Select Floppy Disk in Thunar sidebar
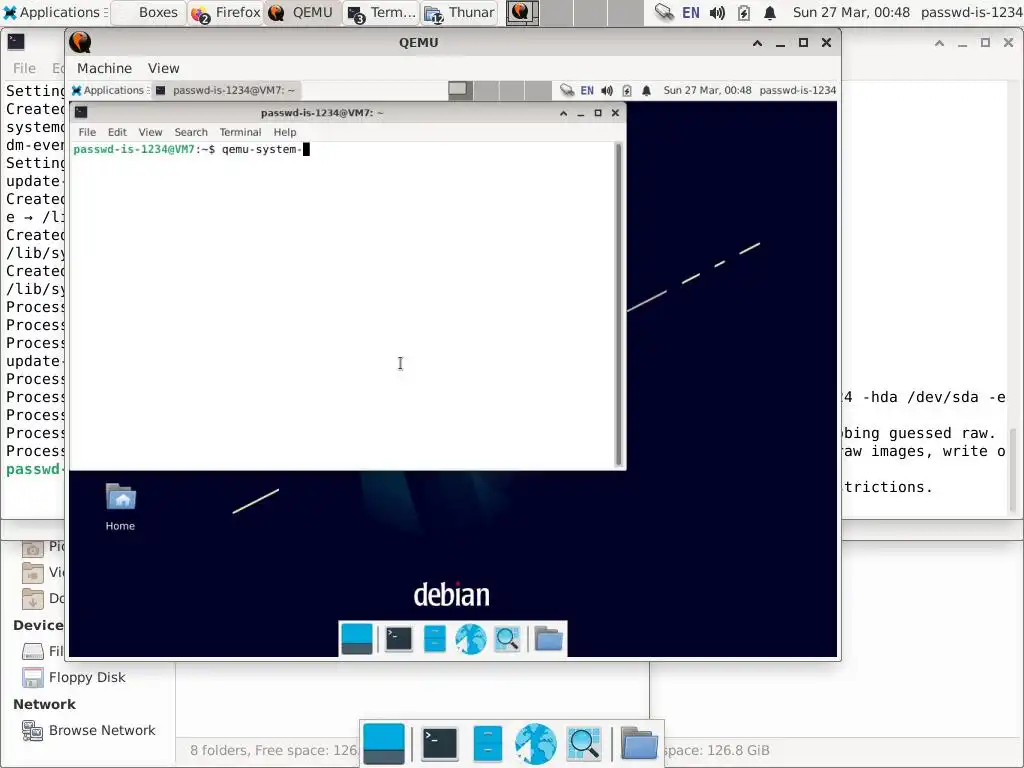This screenshot has height=768, width=1024. 88,677
